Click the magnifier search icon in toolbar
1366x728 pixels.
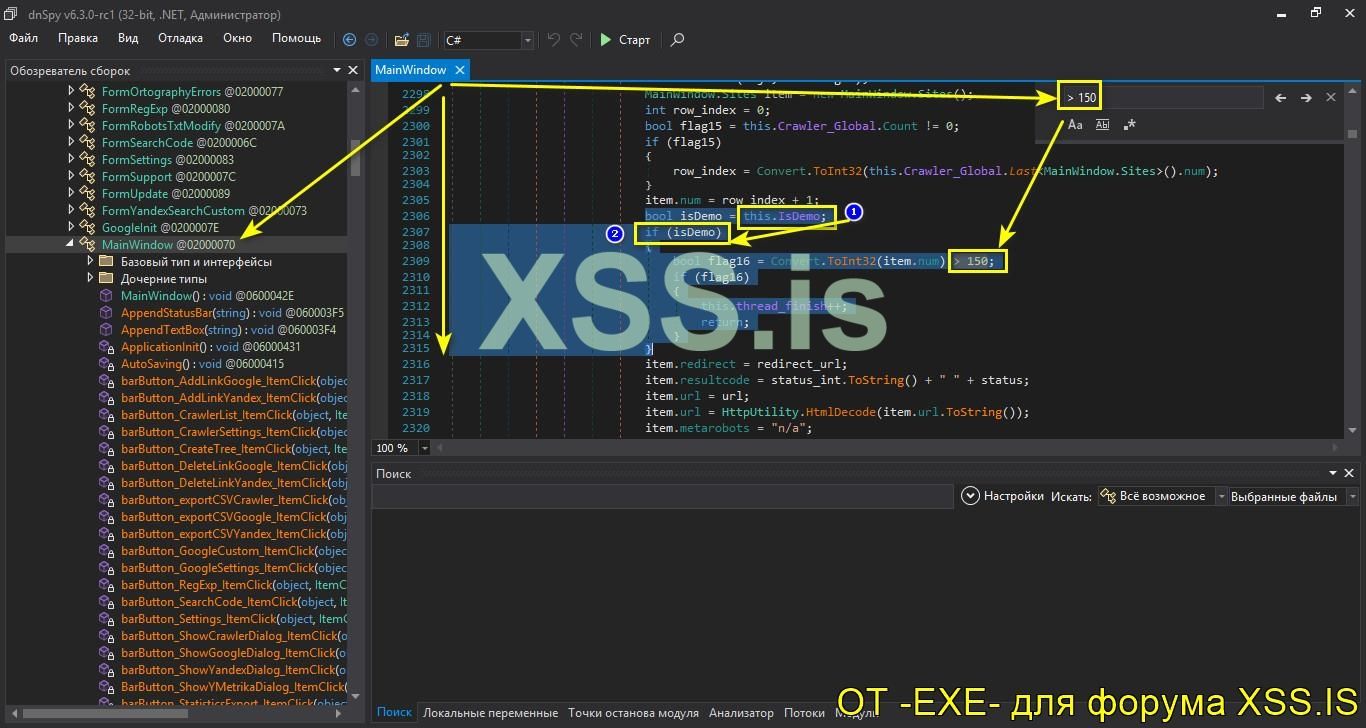(677, 40)
